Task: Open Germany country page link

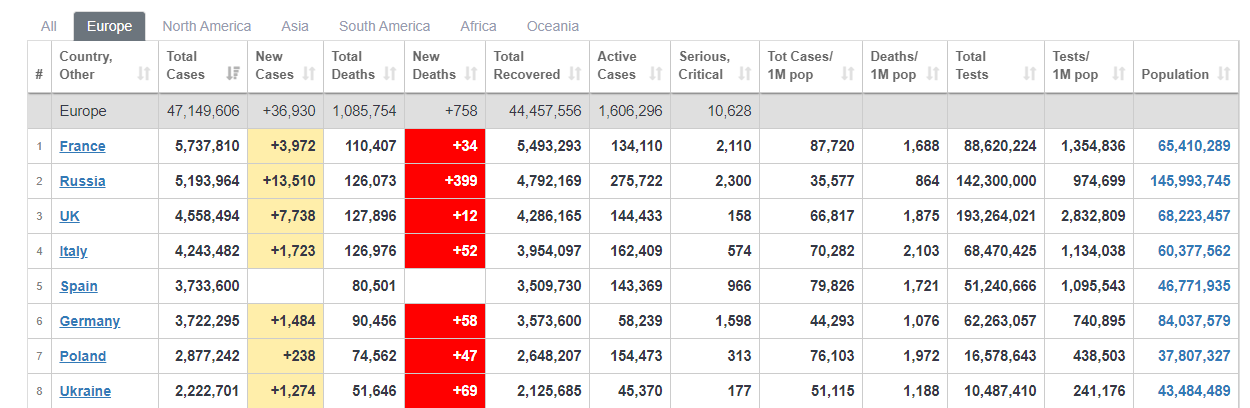Action: click(89, 321)
